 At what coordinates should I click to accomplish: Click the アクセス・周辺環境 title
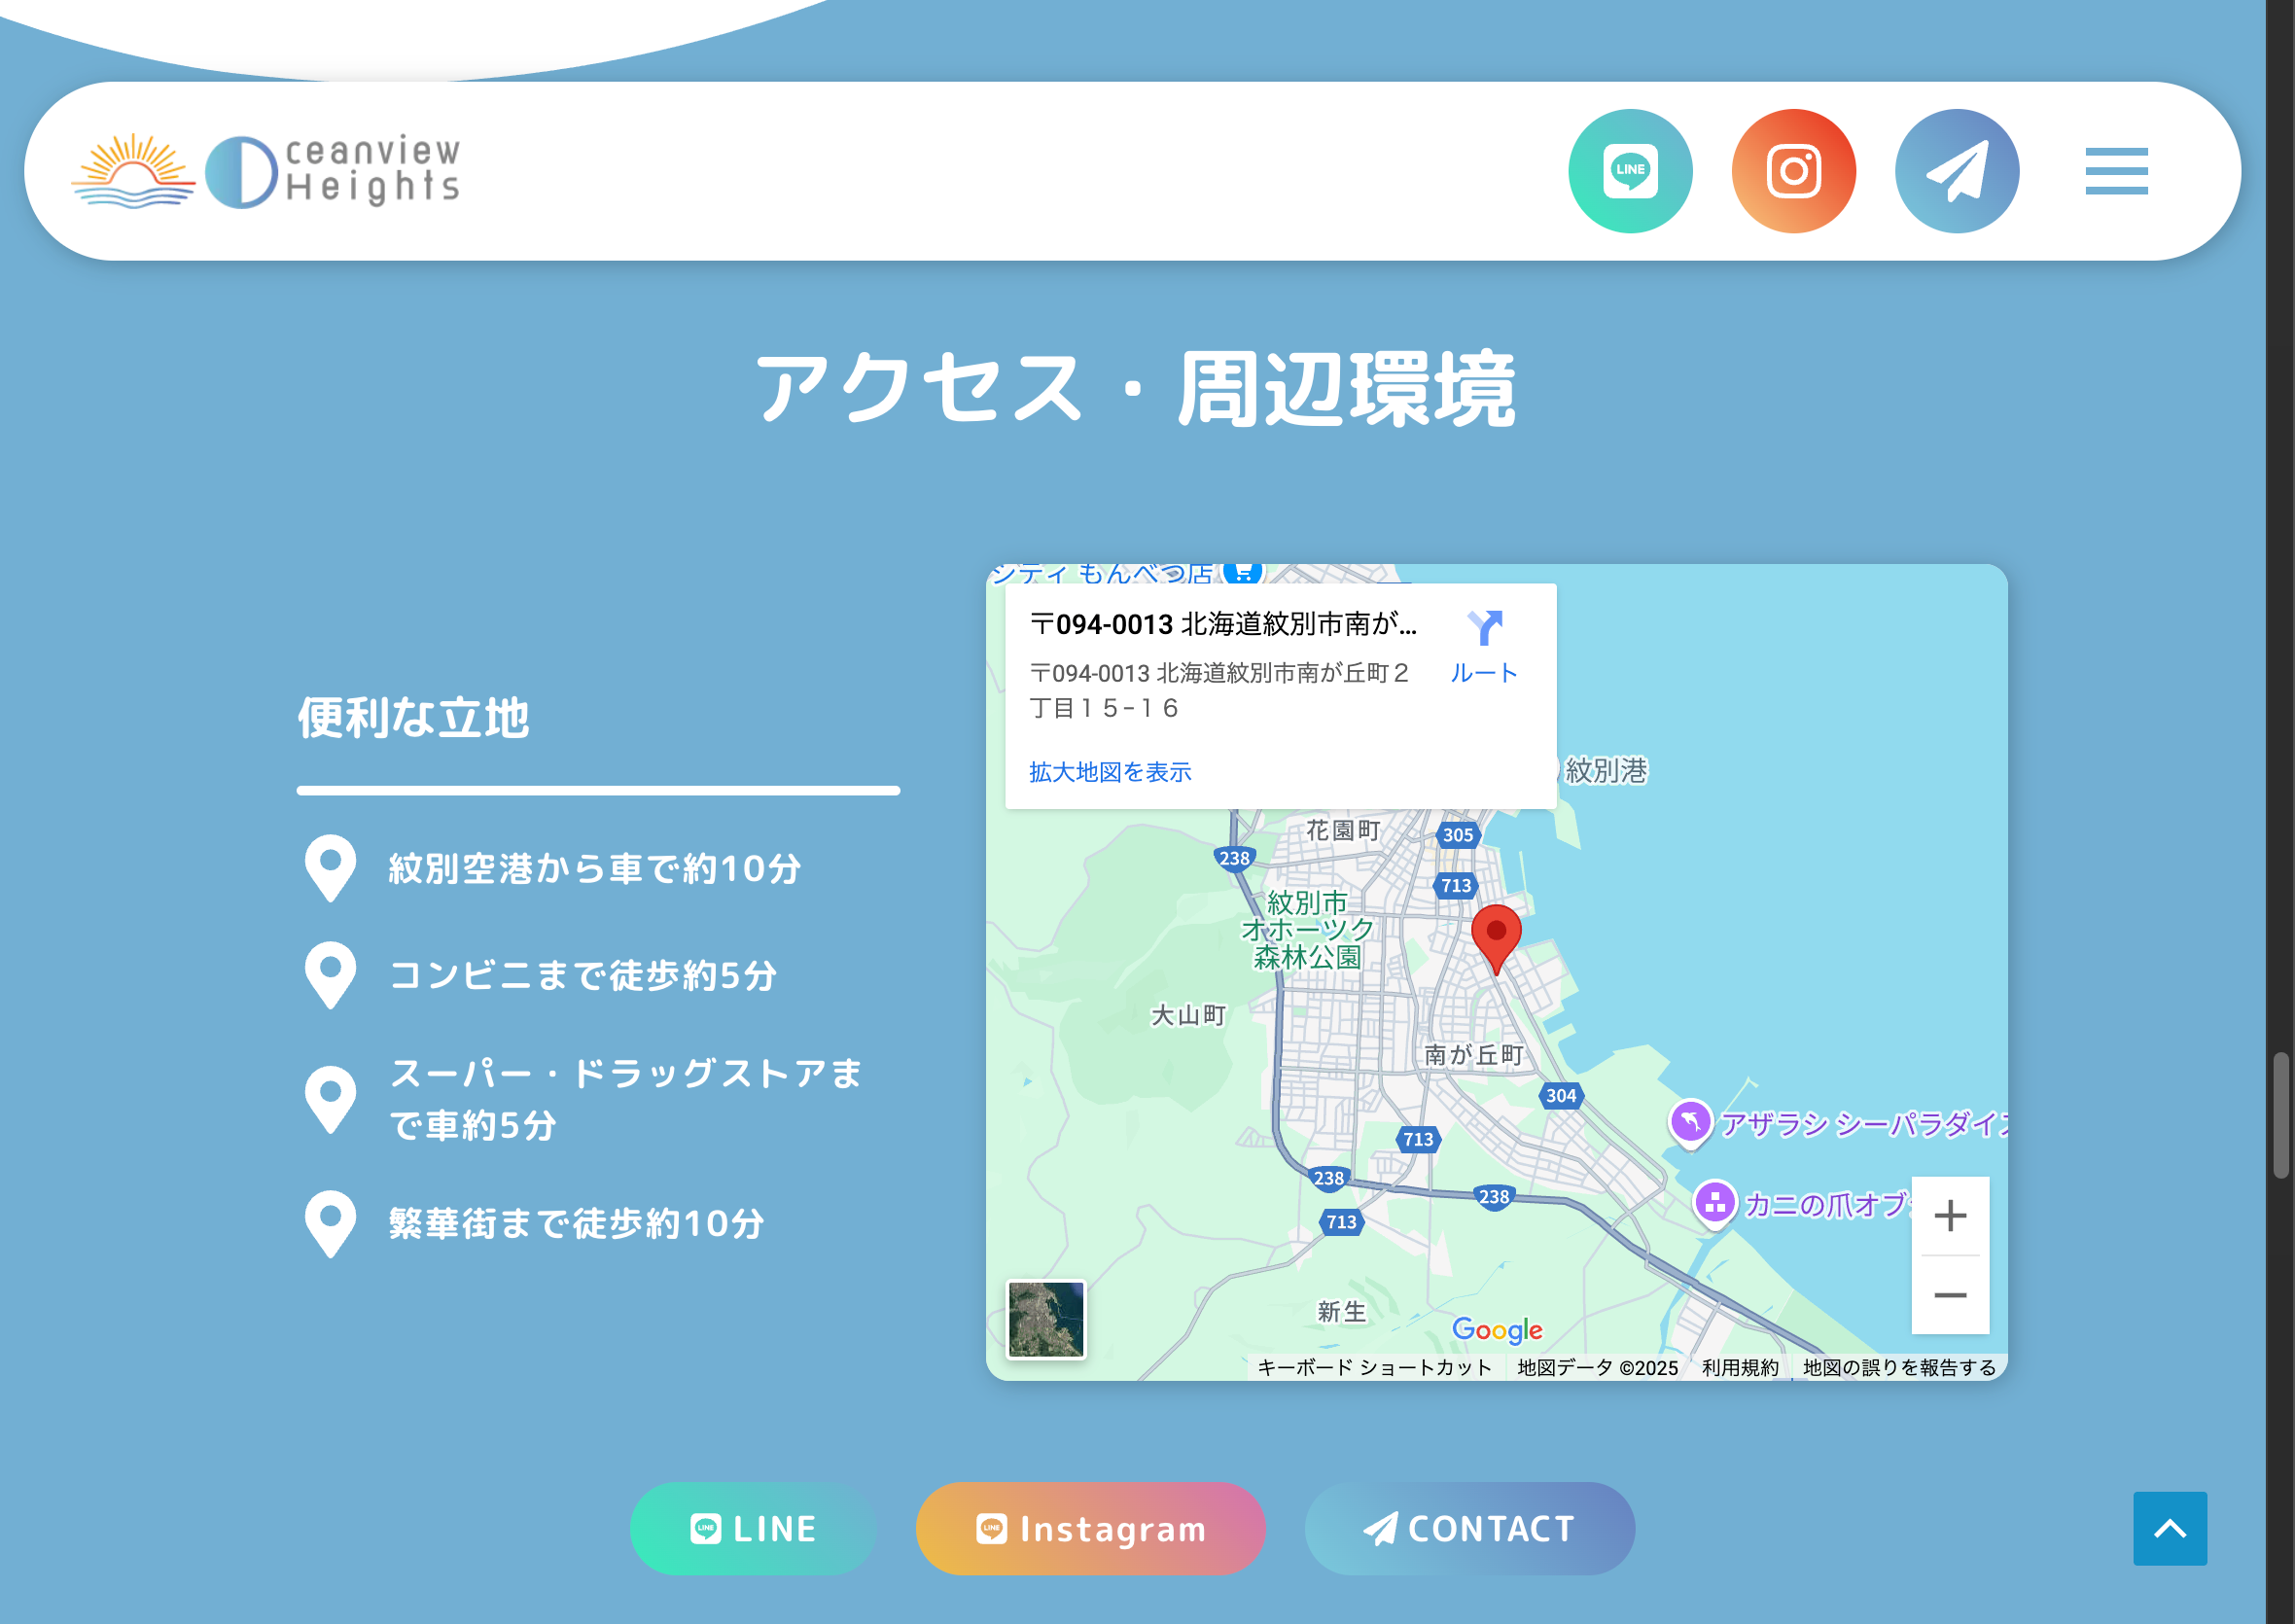click(1135, 388)
